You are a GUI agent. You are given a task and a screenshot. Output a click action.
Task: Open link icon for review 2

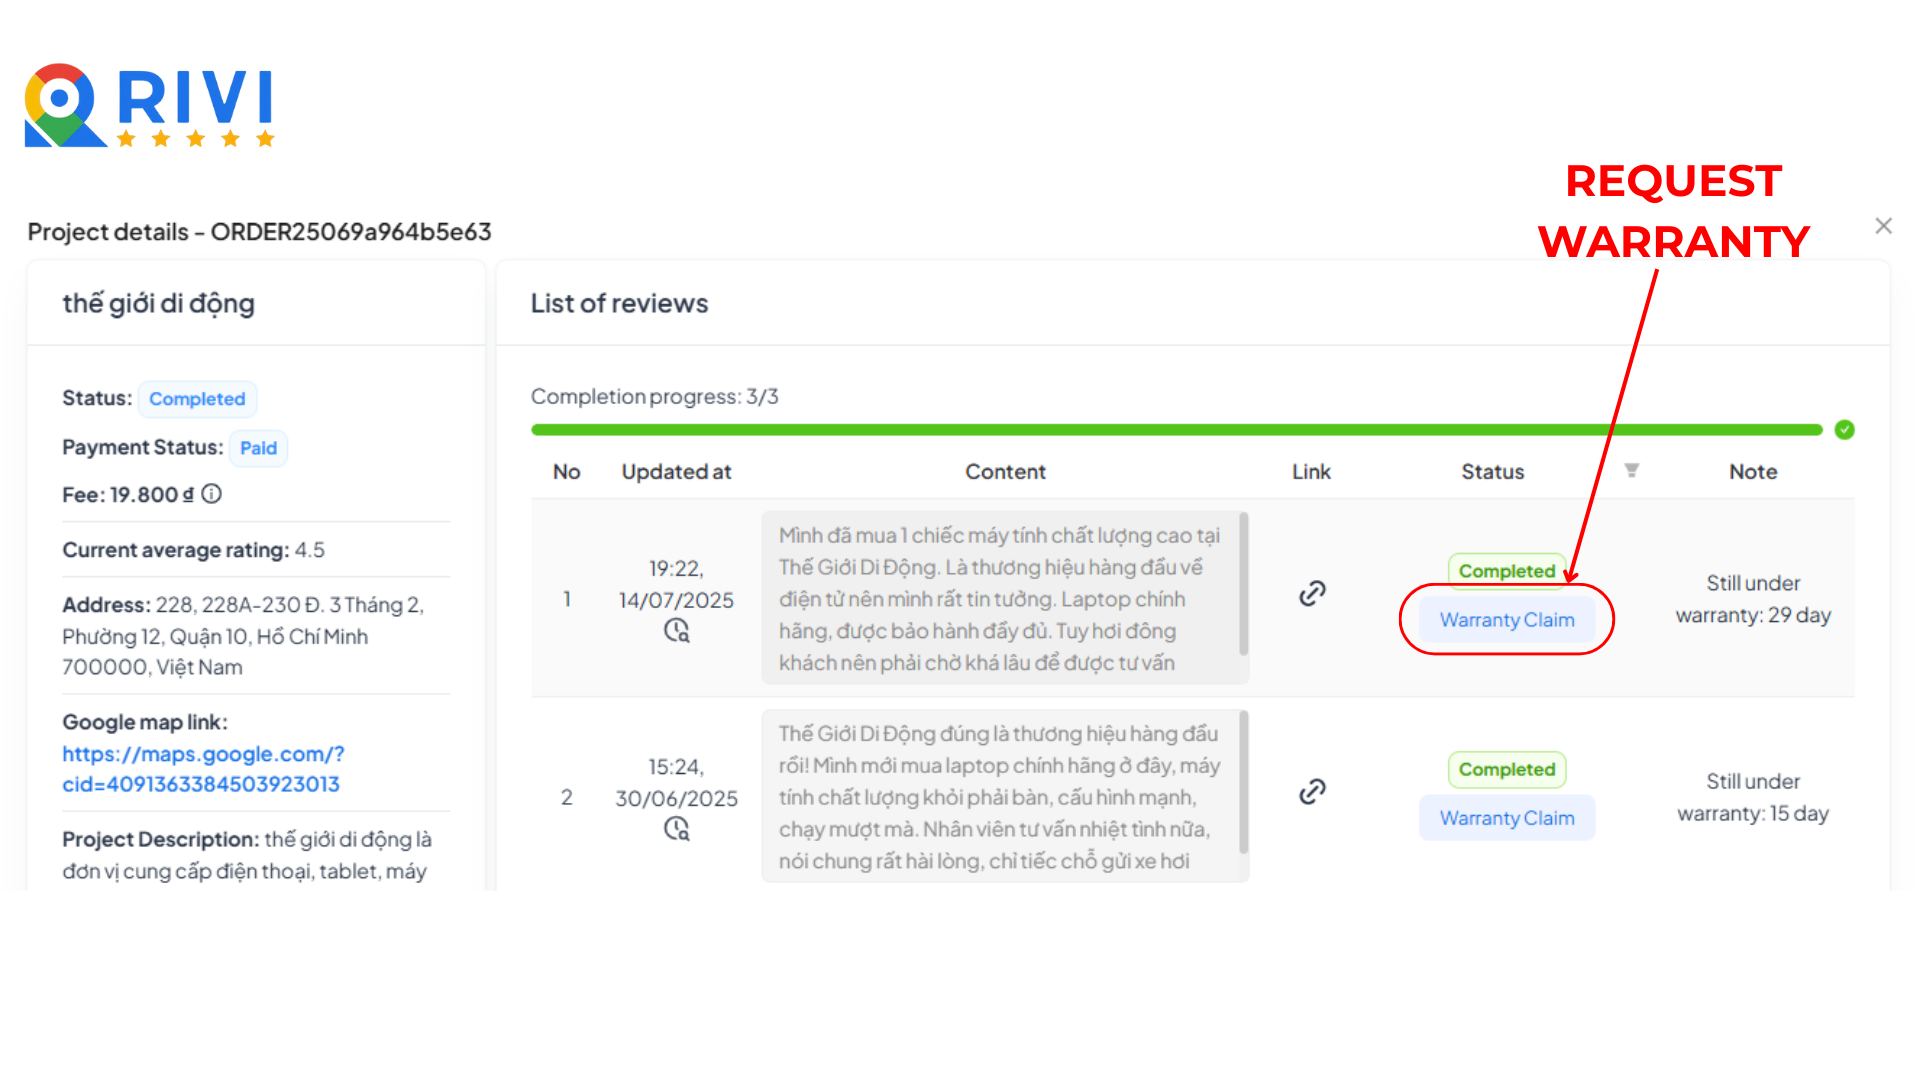click(x=1312, y=792)
